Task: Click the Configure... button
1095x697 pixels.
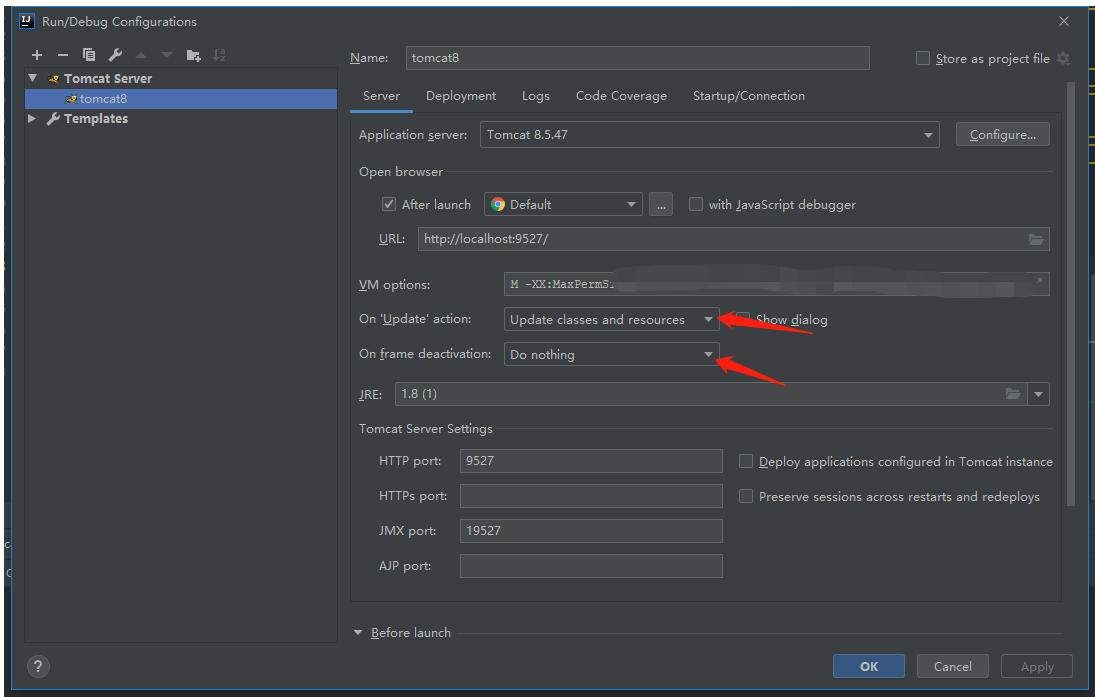Action: (1003, 135)
